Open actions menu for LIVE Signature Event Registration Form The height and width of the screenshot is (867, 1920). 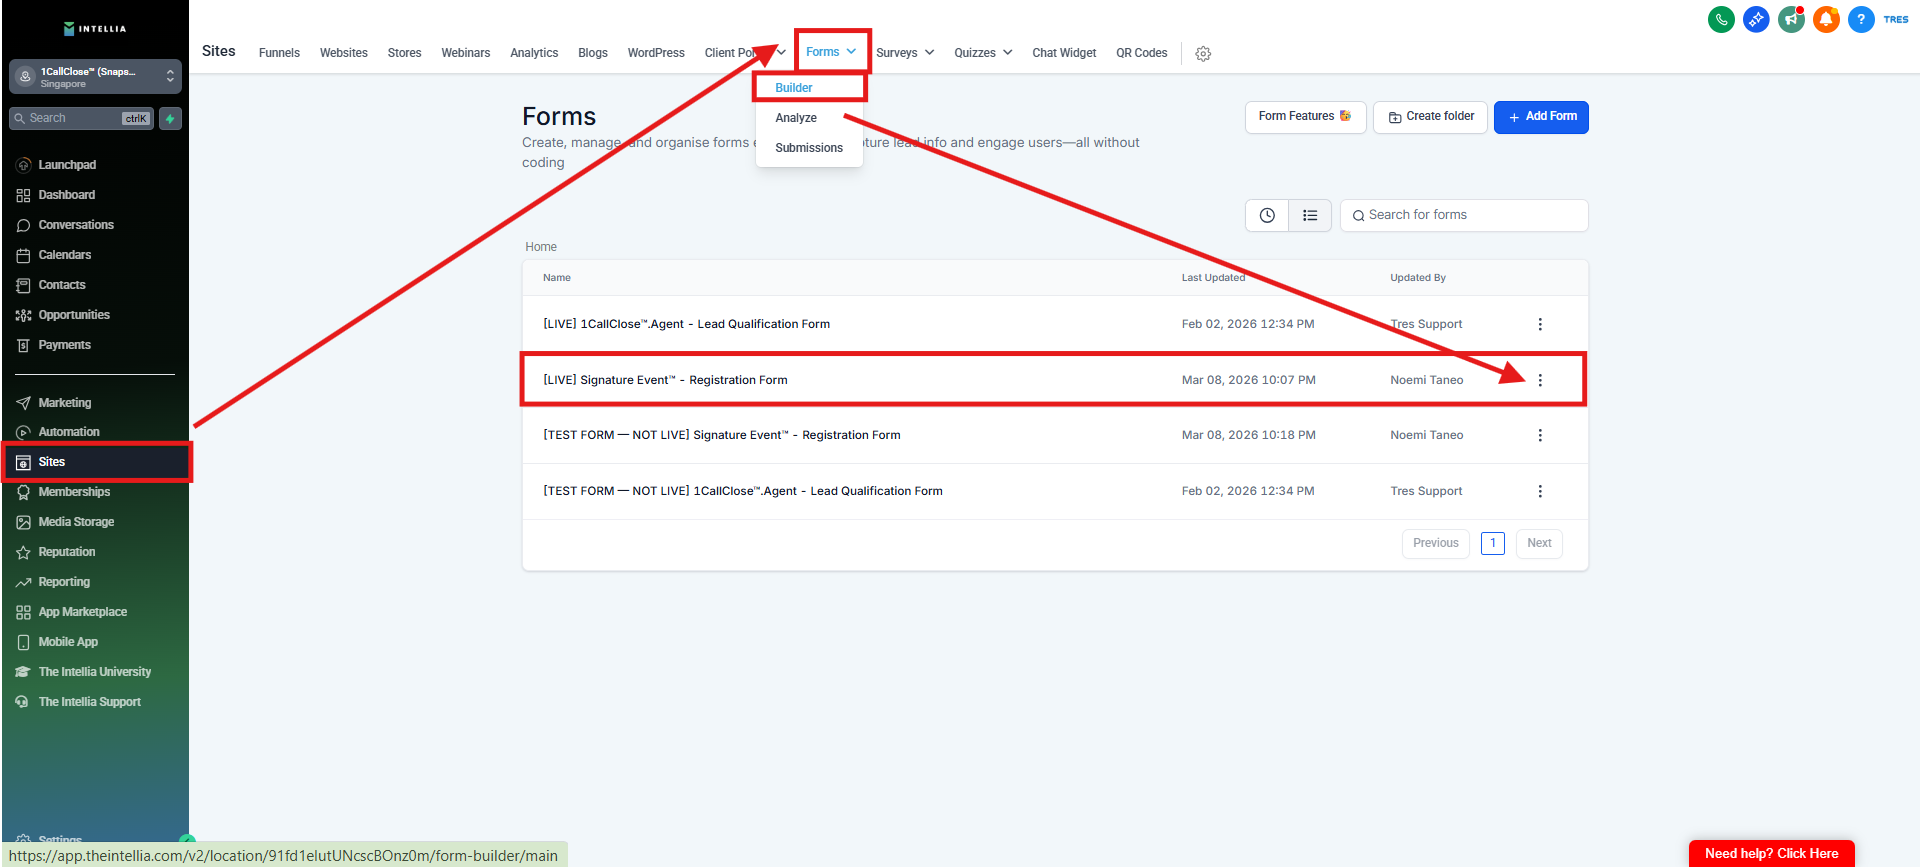[1540, 380]
